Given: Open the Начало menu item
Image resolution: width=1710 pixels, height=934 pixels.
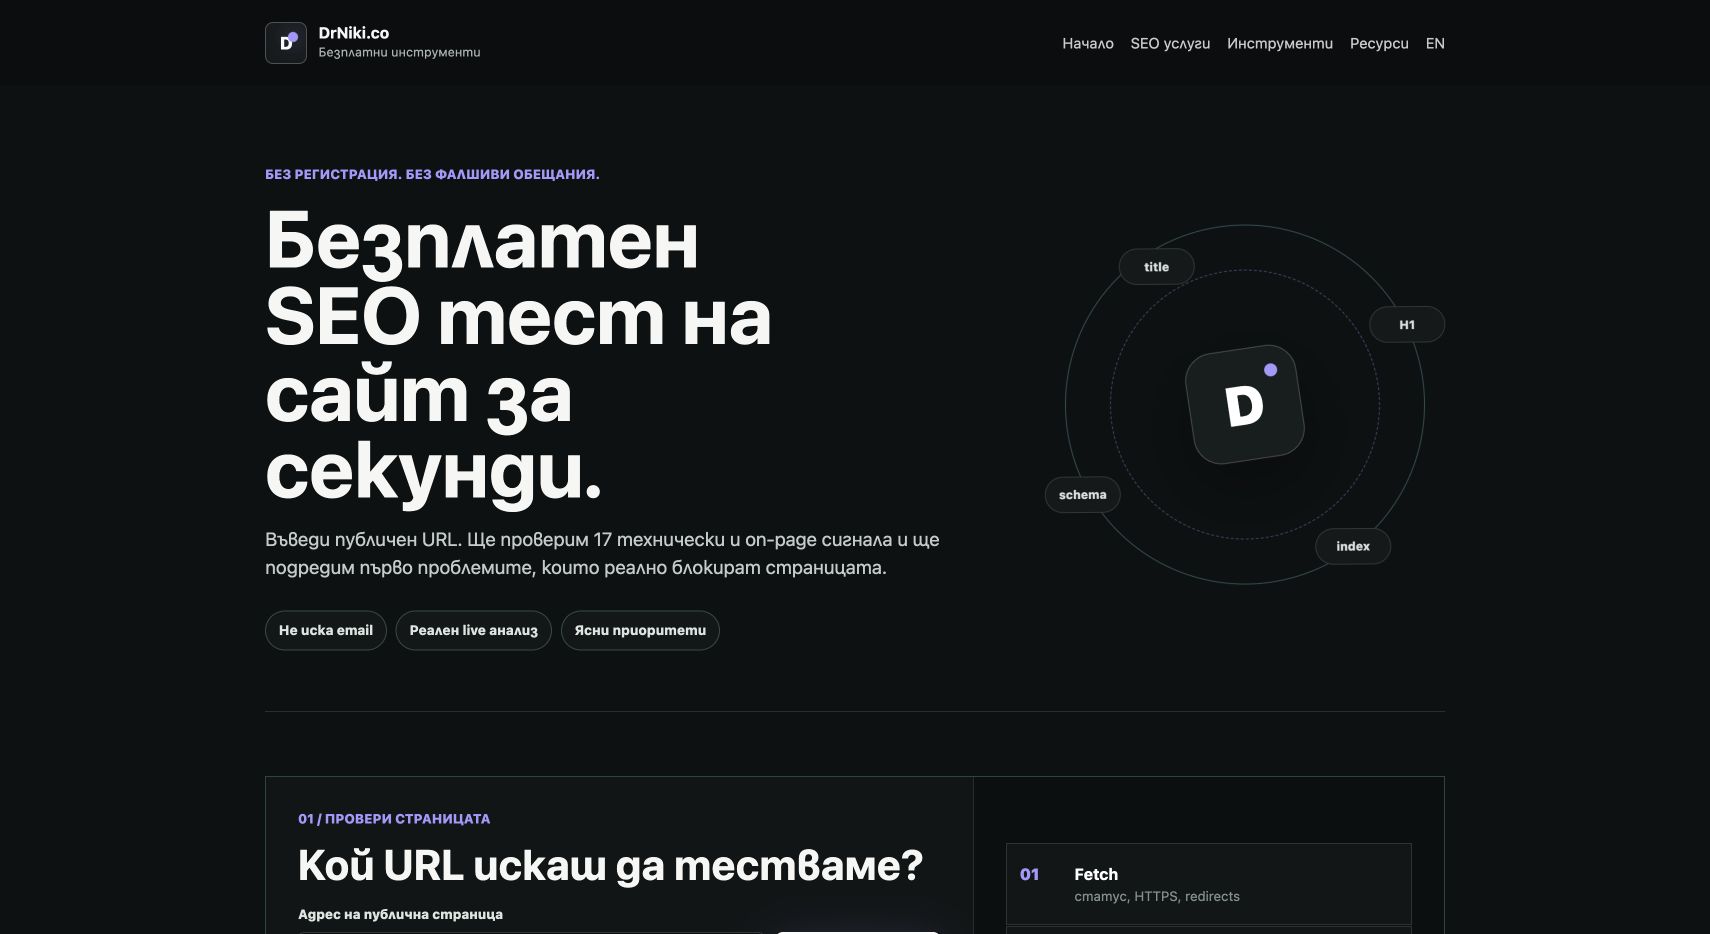Looking at the screenshot, I should [1088, 43].
